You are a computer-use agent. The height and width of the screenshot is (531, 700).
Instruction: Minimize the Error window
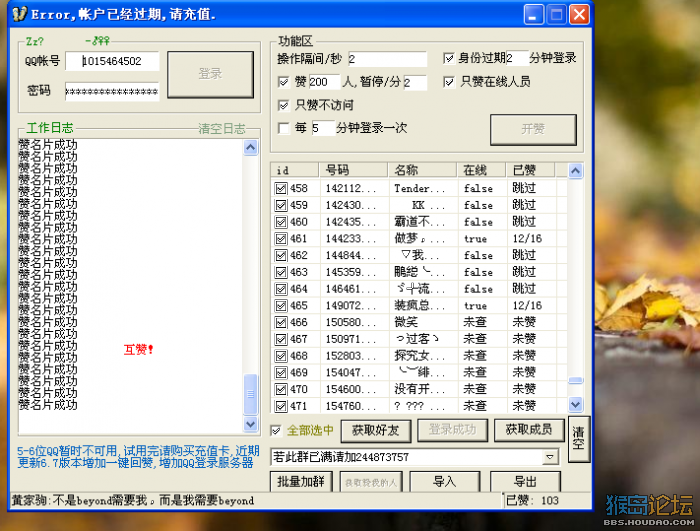(x=533, y=15)
